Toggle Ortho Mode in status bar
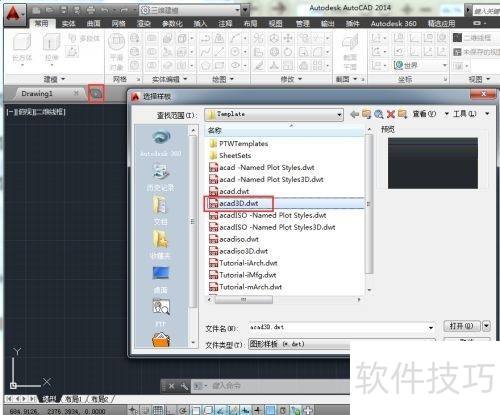 pyautogui.click(x=170, y=410)
